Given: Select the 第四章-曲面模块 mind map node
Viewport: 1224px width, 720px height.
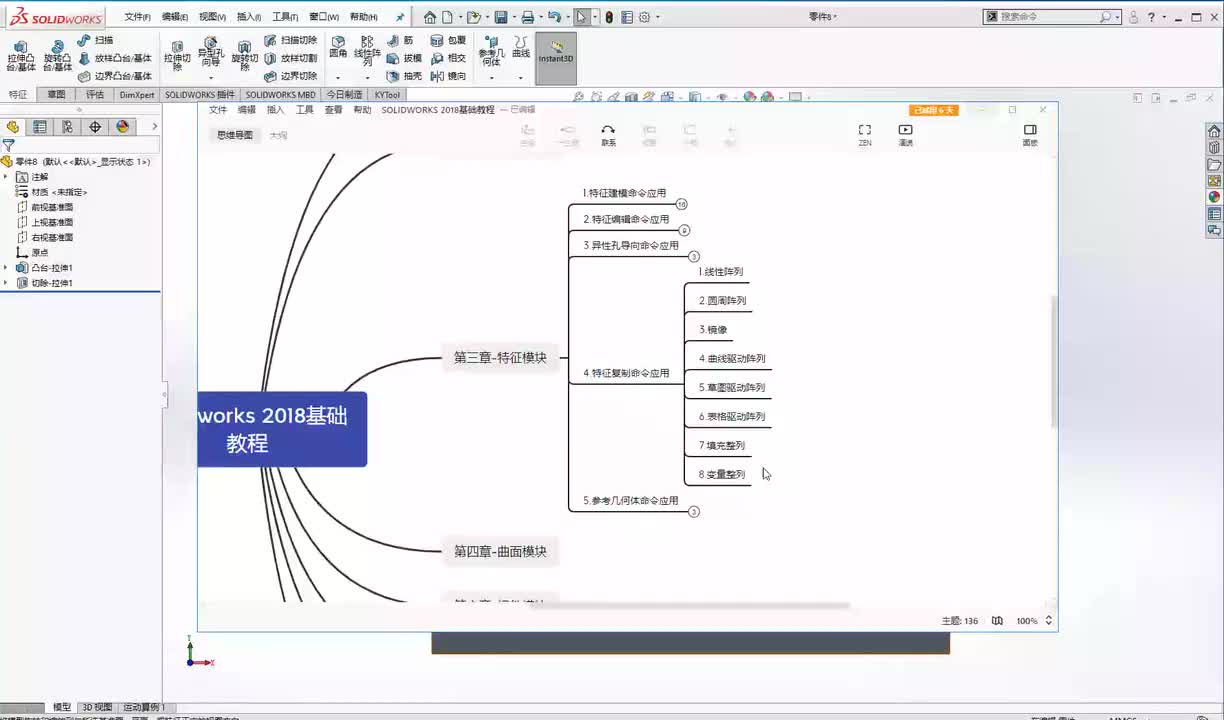Looking at the screenshot, I should (500, 551).
